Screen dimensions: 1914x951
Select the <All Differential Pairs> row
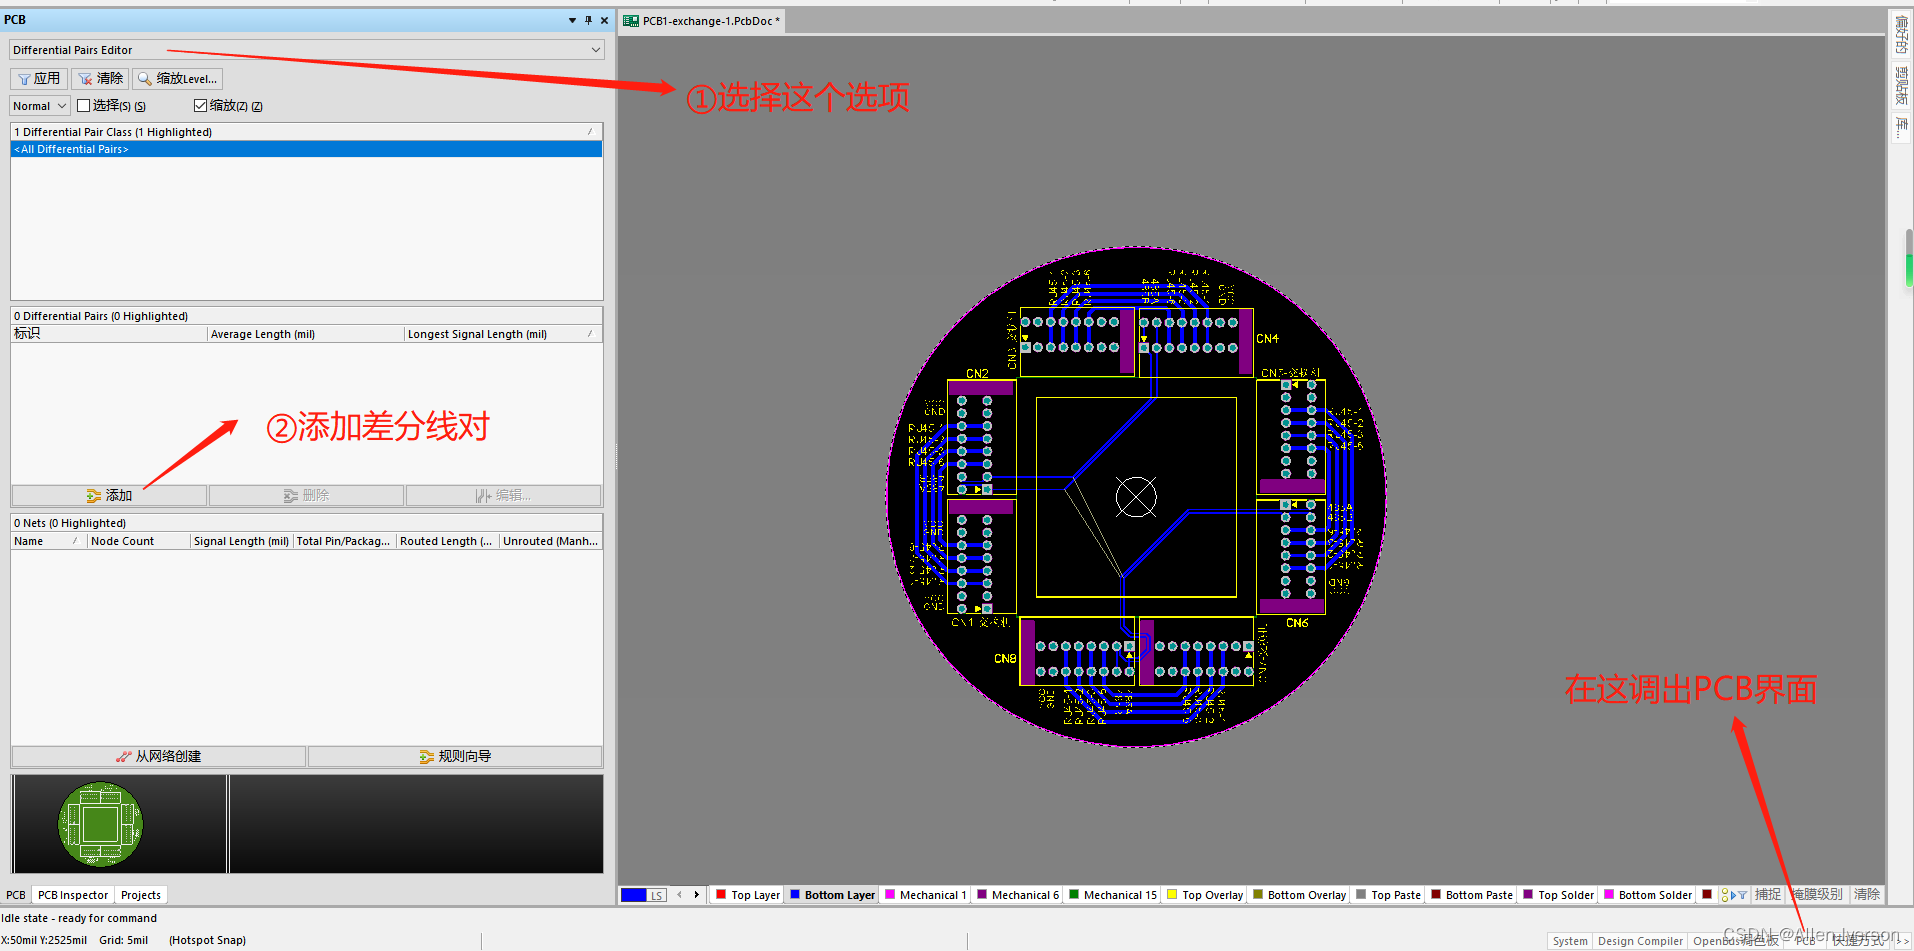[306, 149]
